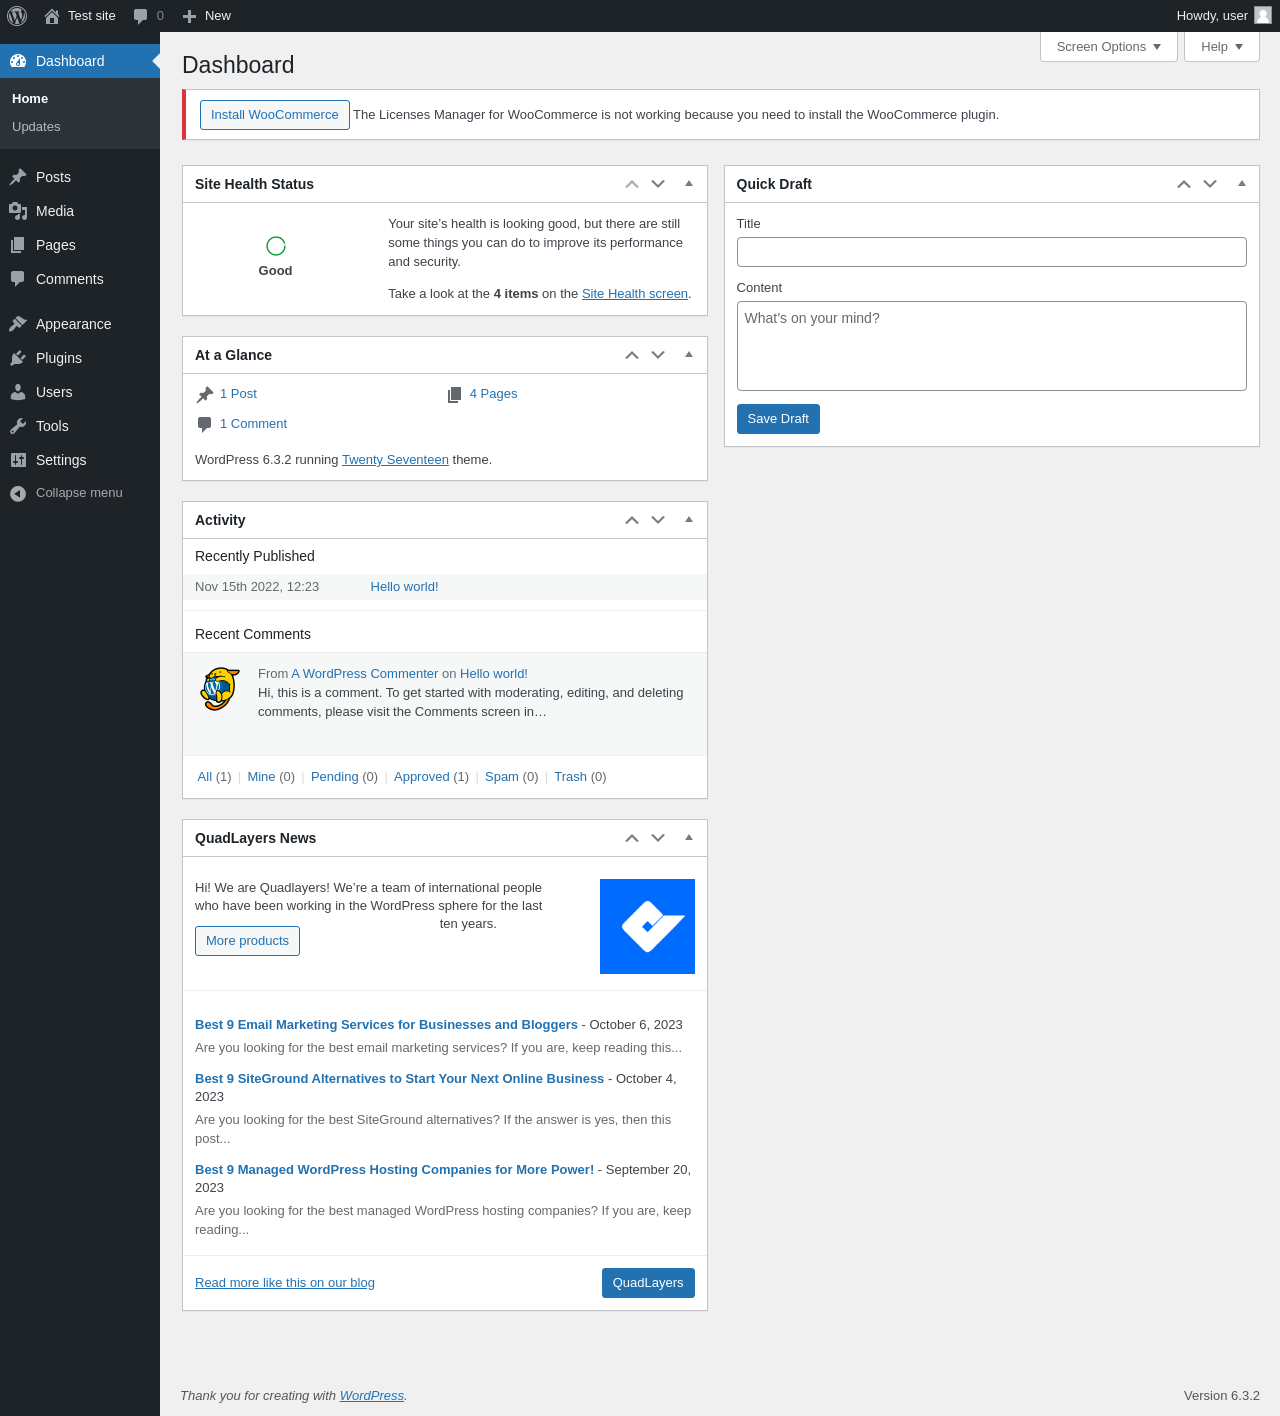Move Quick Draft widget down
1280x1416 pixels.
1210,184
